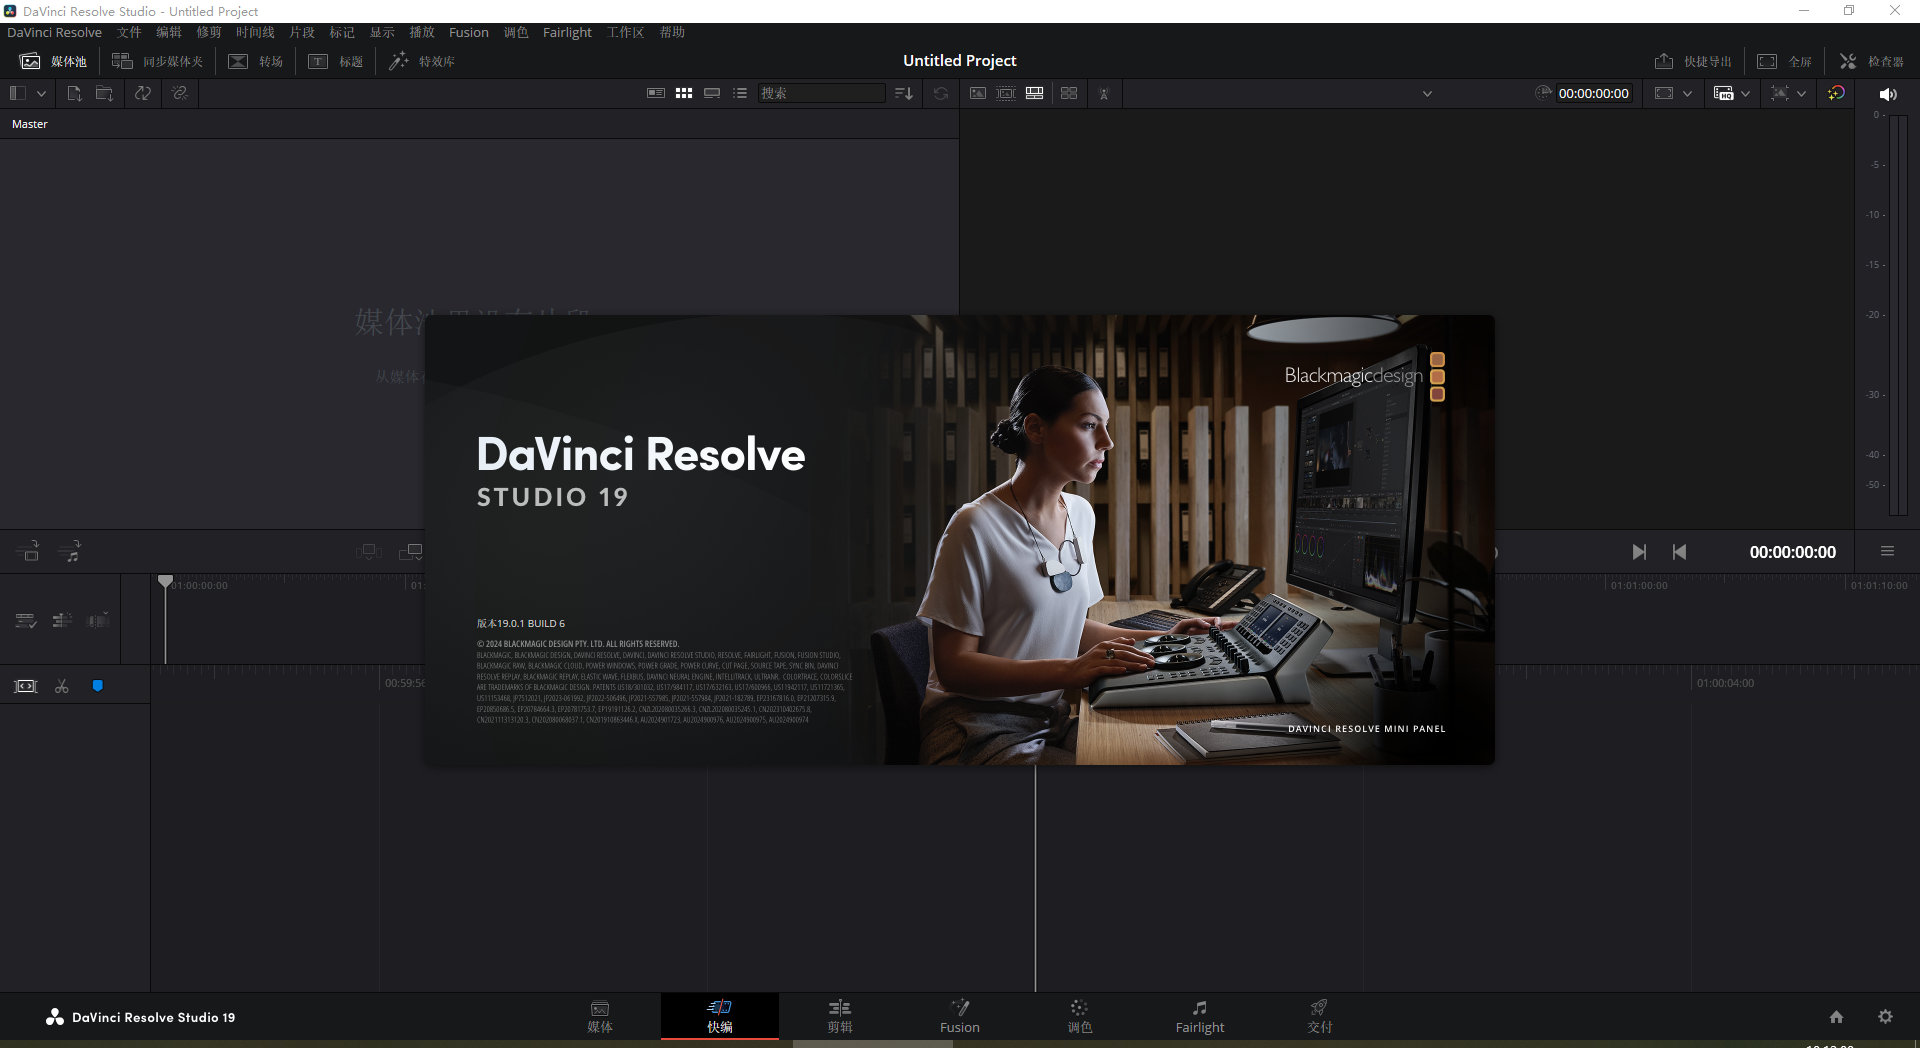
Task: Mute audio with the speaker icon
Action: tap(1887, 94)
